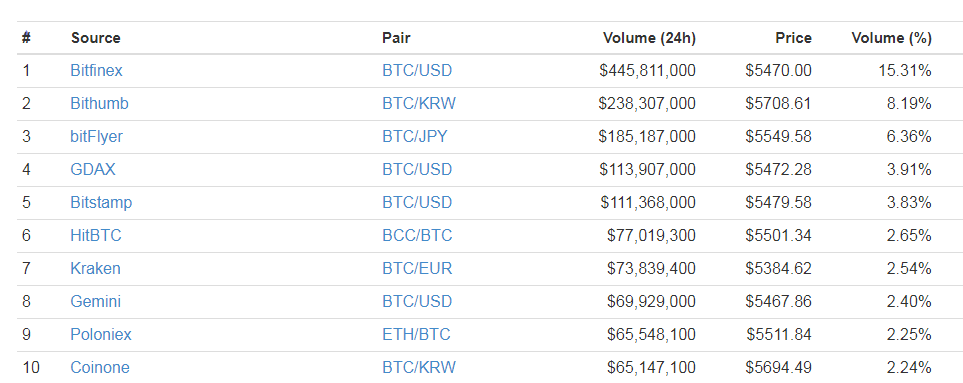Click the BTC/JPY pair link
Image resolution: width=963 pixels, height=383 pixels.
coord(415,136)
